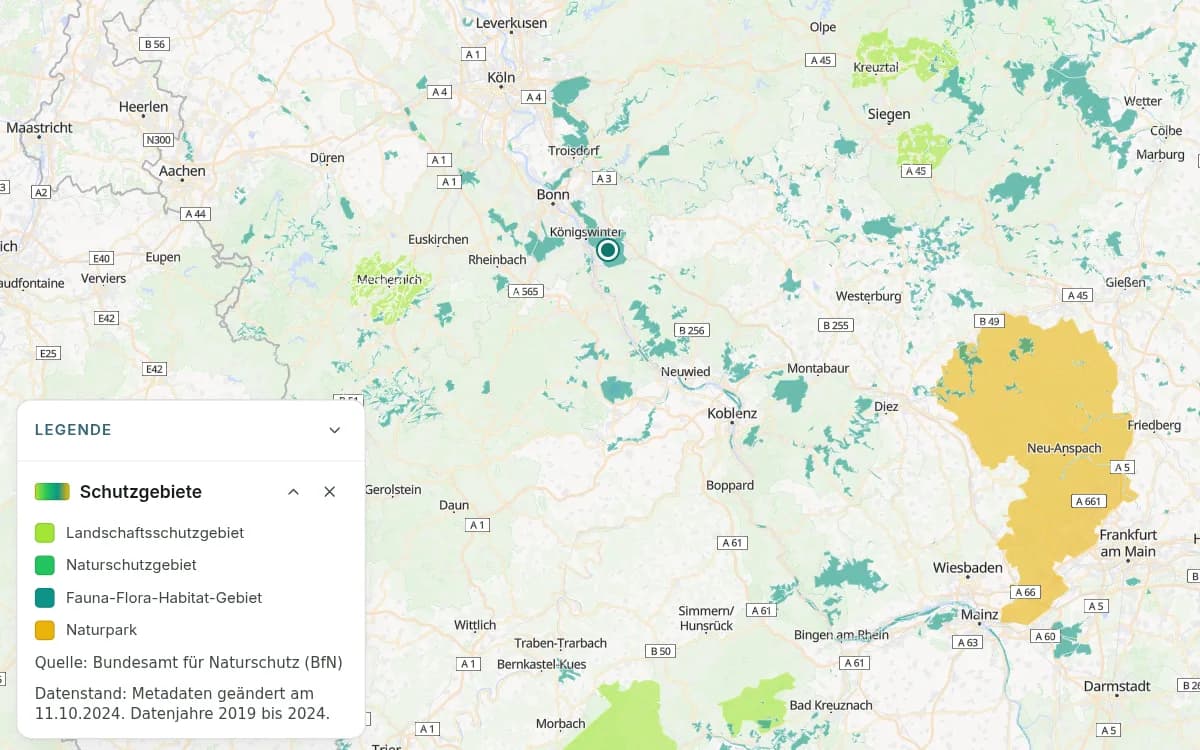
Task: Click the Fauna-Flora-Habitat-Gebiet teal swatch
Action: (45, 598)
